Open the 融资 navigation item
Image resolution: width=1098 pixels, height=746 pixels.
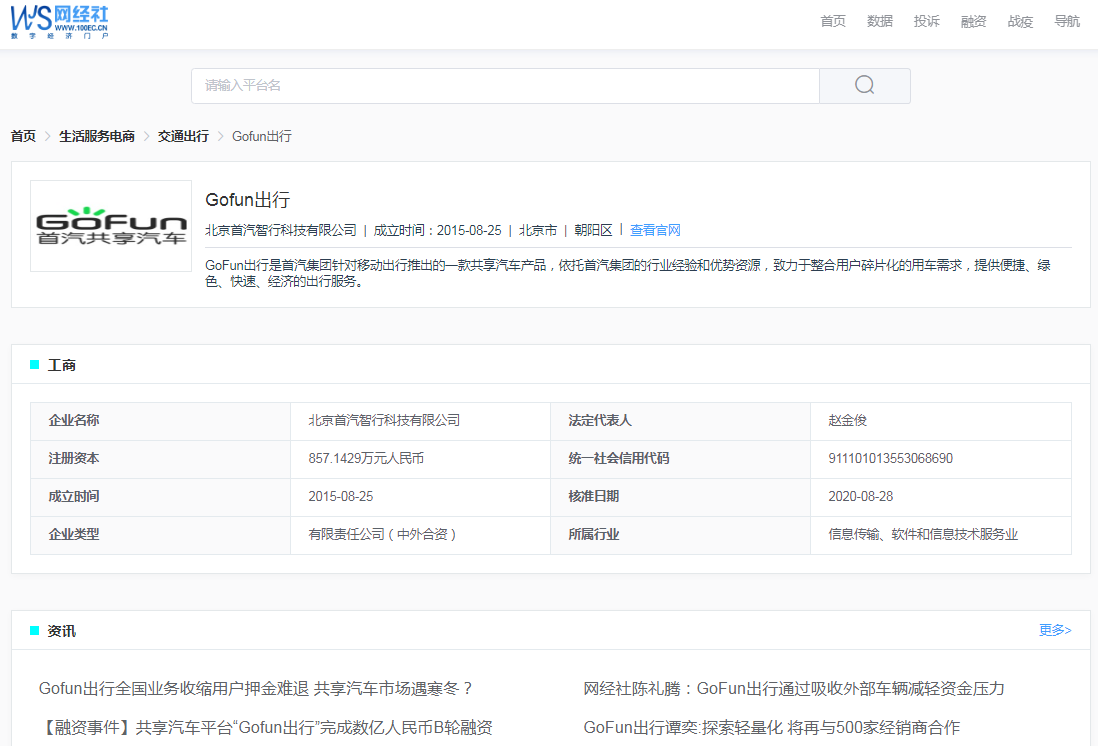pyautogui.click(x=973, y=21)
